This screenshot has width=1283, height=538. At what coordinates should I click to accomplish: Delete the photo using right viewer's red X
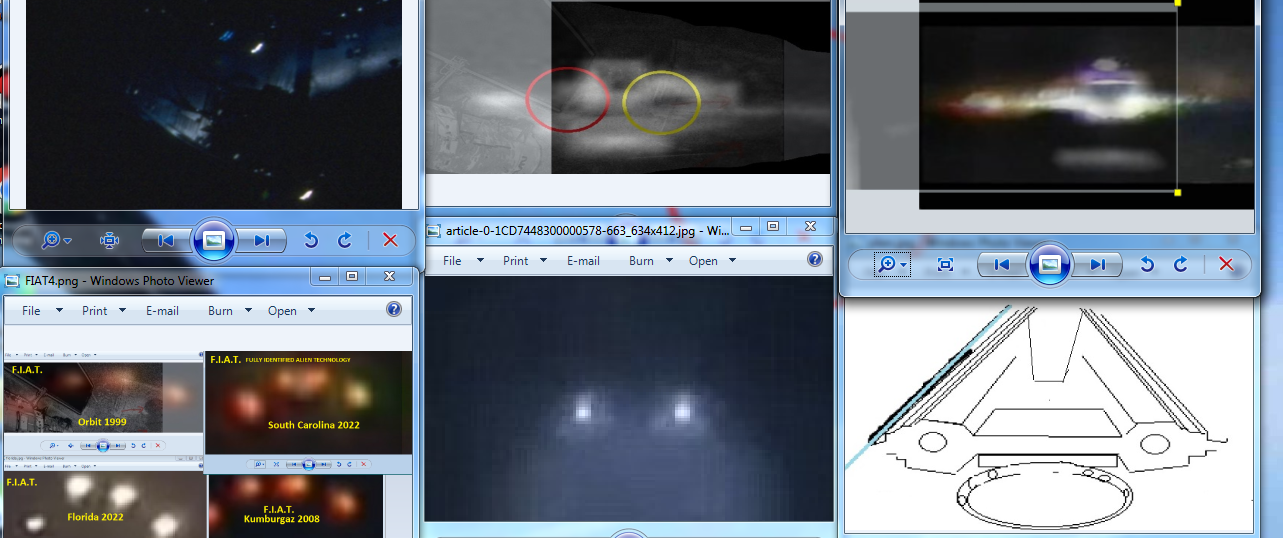tap(1226, 265)
